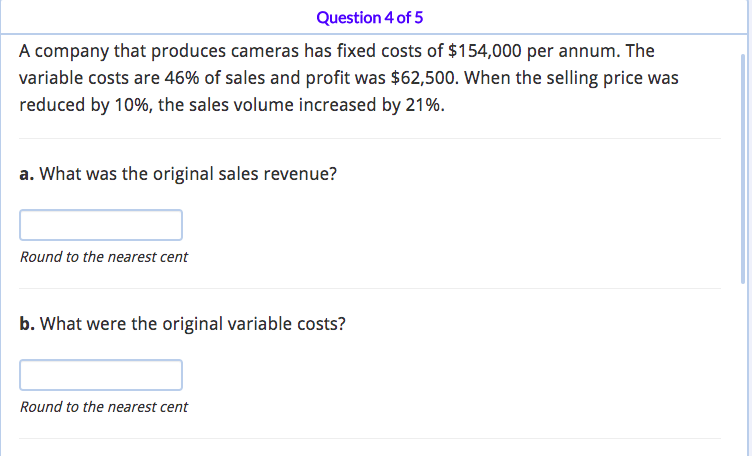The width and height of the screenshot is (752, 456).
Task: Click the rounding hint under part b
Action: pyautogui.click(x=104, y=407)
